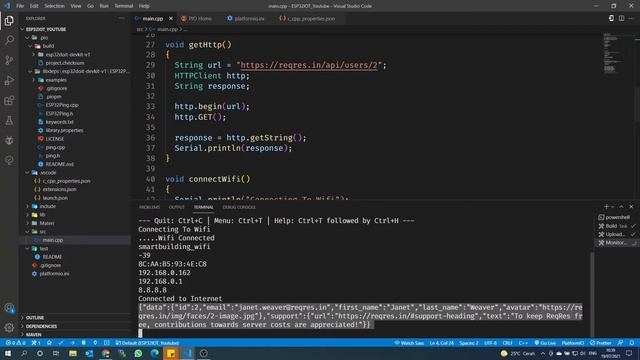Open the PlatformIO alien head view
640x360 pixels.
(9, 140)
